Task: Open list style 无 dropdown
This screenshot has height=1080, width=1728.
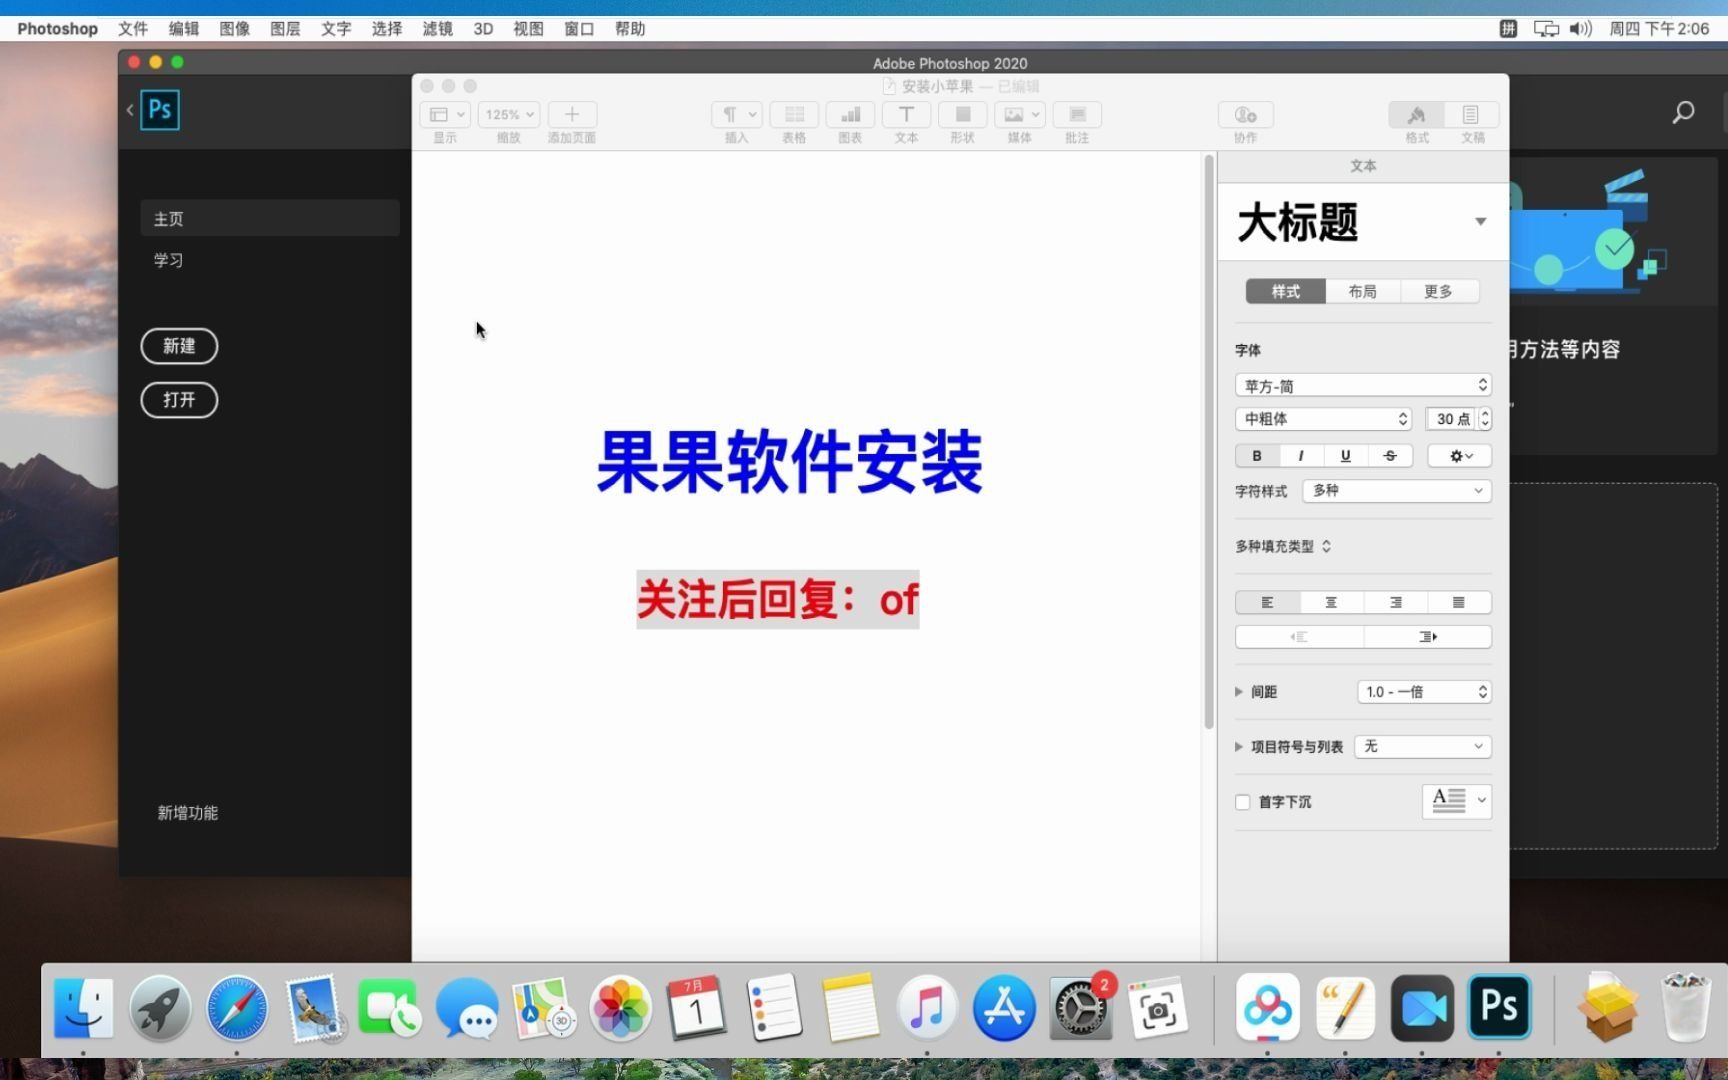Action: pos(1423,747)
